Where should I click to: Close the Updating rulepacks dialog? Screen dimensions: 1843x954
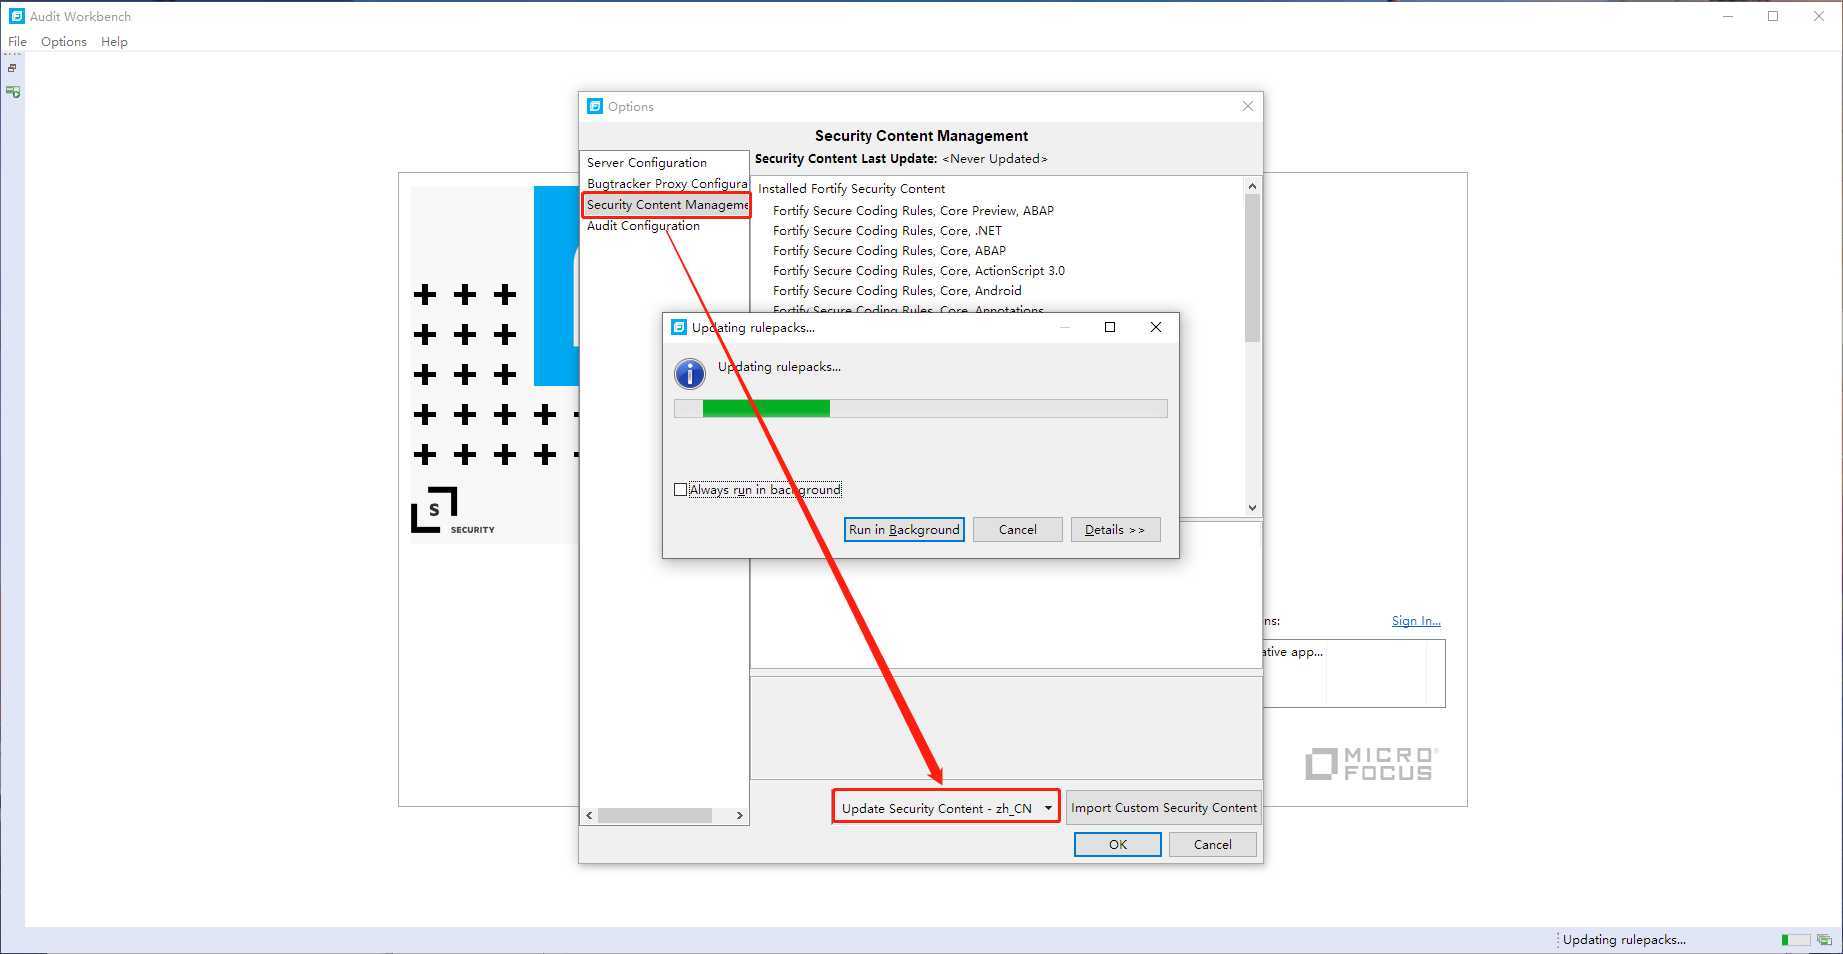pyautogui.click(x=1155, y=327)
